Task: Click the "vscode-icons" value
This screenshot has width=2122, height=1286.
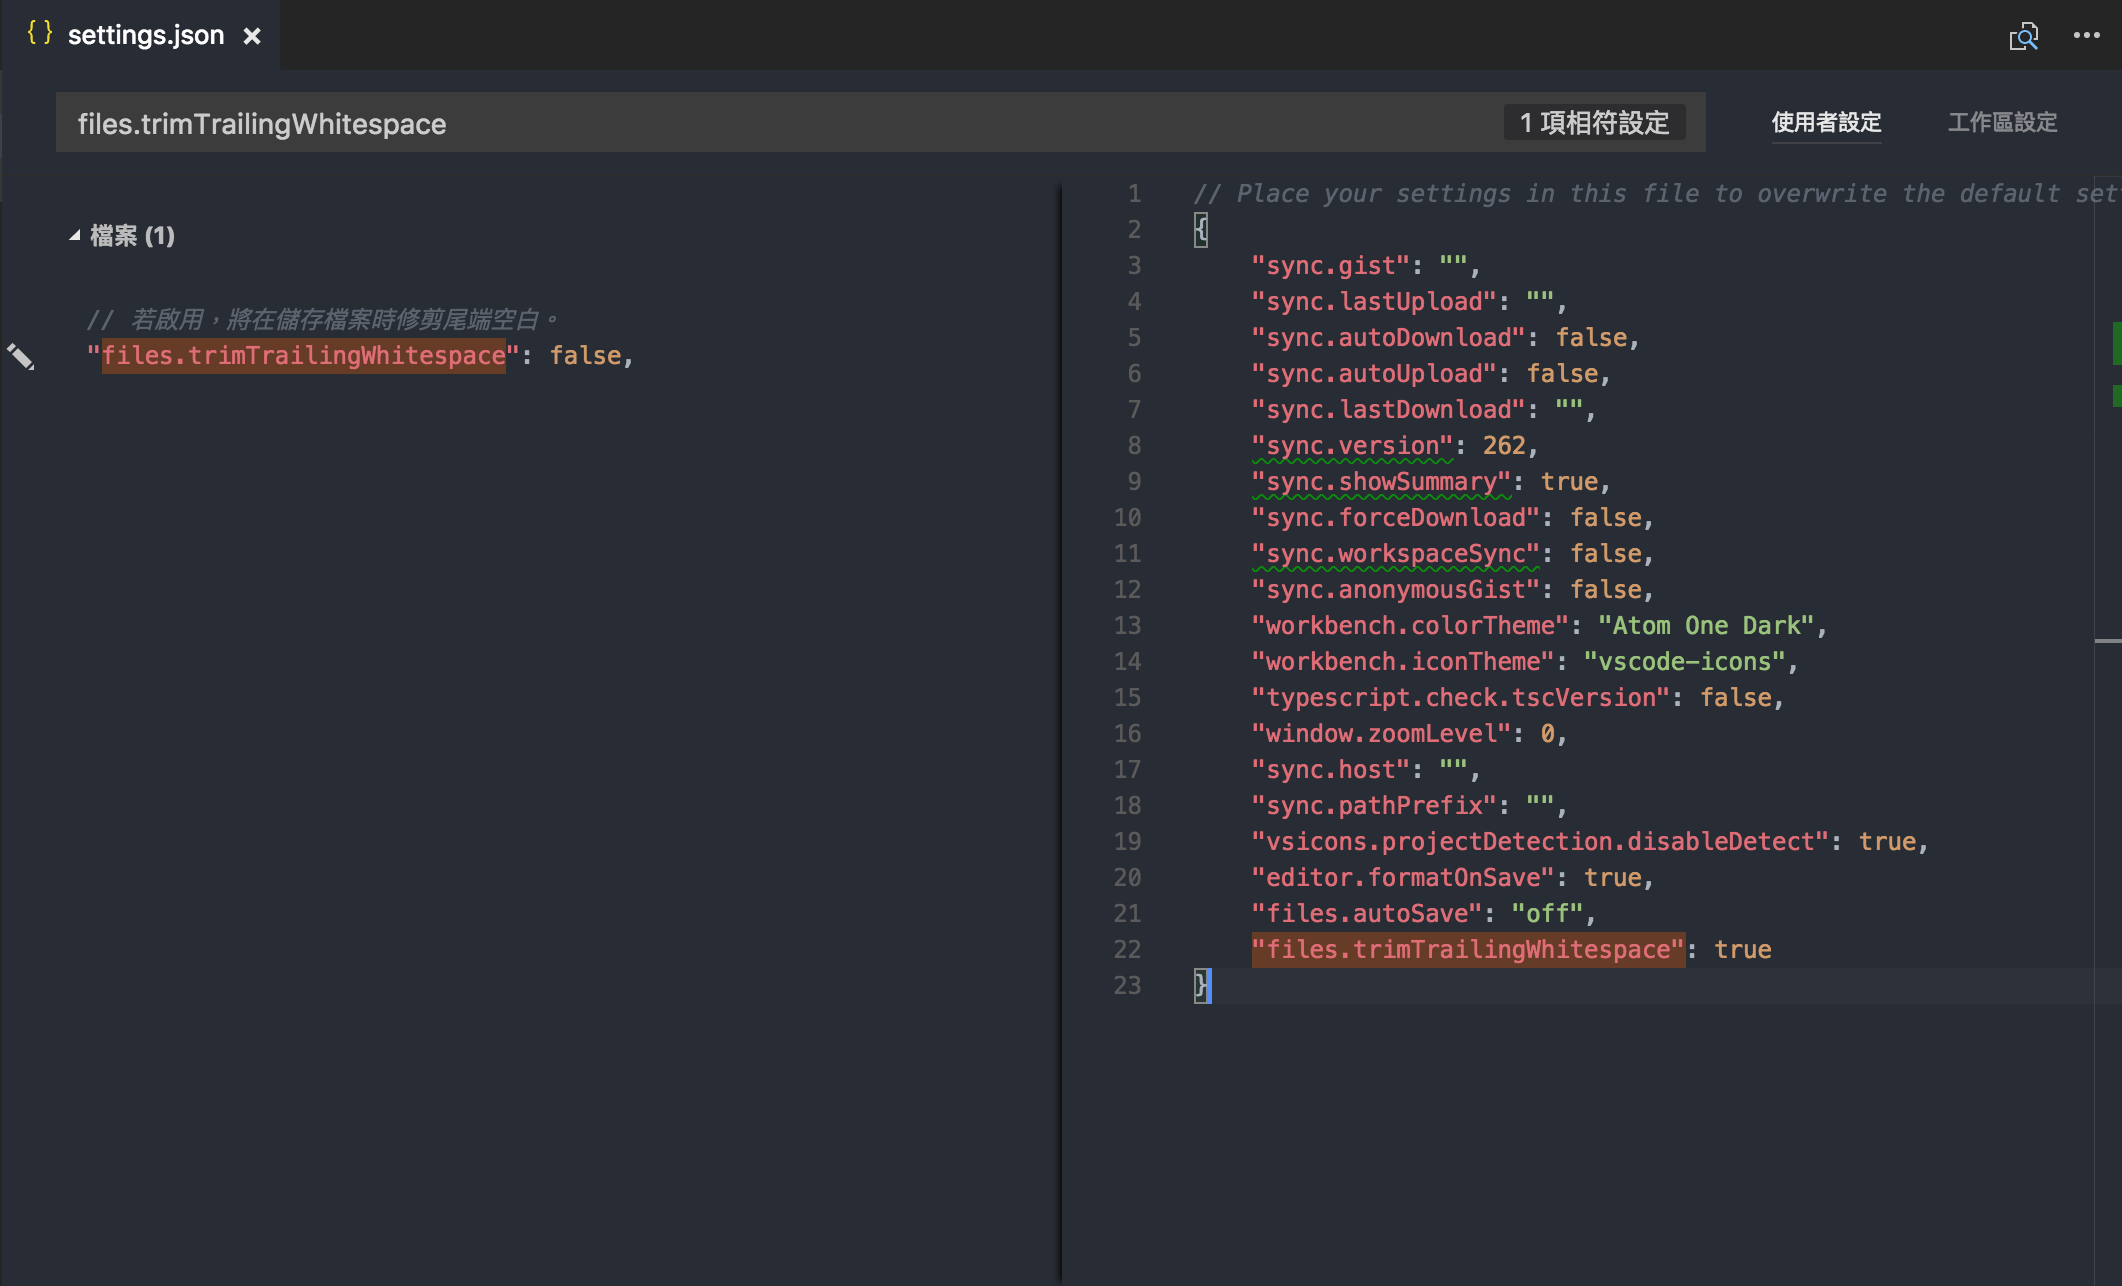Action: click(x=1685, y=661)
